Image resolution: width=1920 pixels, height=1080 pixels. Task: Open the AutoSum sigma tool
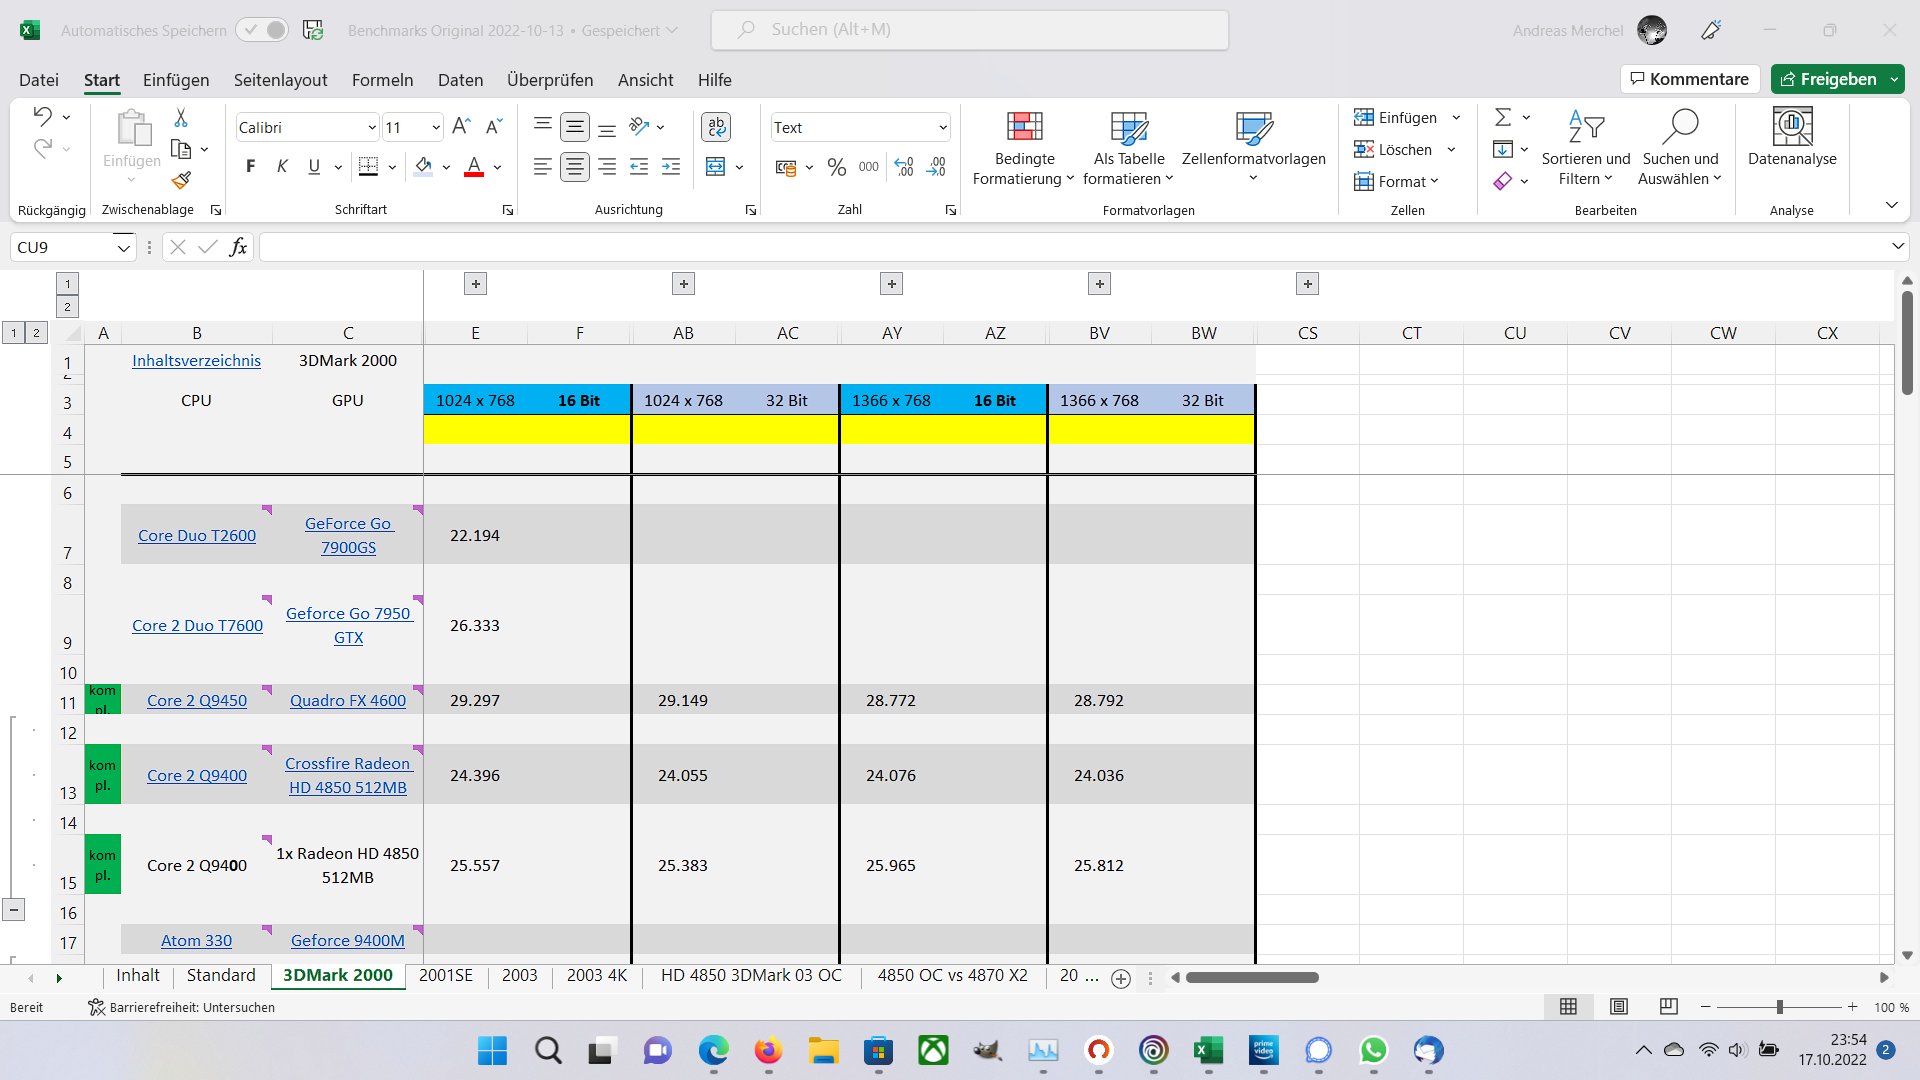pyautogui.click(x=1503, y=118)
